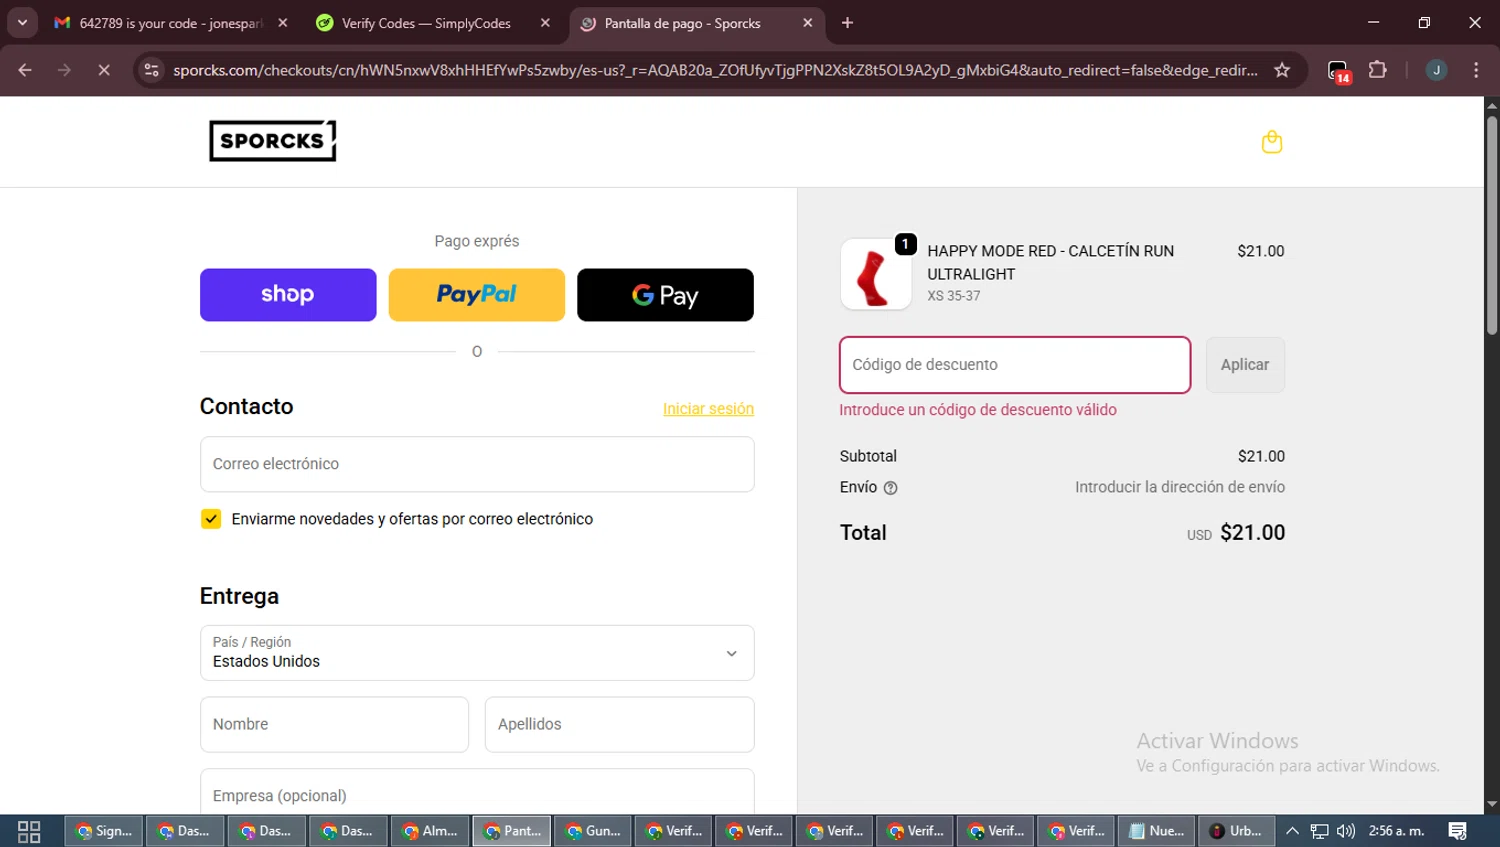Switch to Gmail '642789 is your code' tab
Image resolution: width=1500 pixels, height=847 pixels.
[170, 23]
